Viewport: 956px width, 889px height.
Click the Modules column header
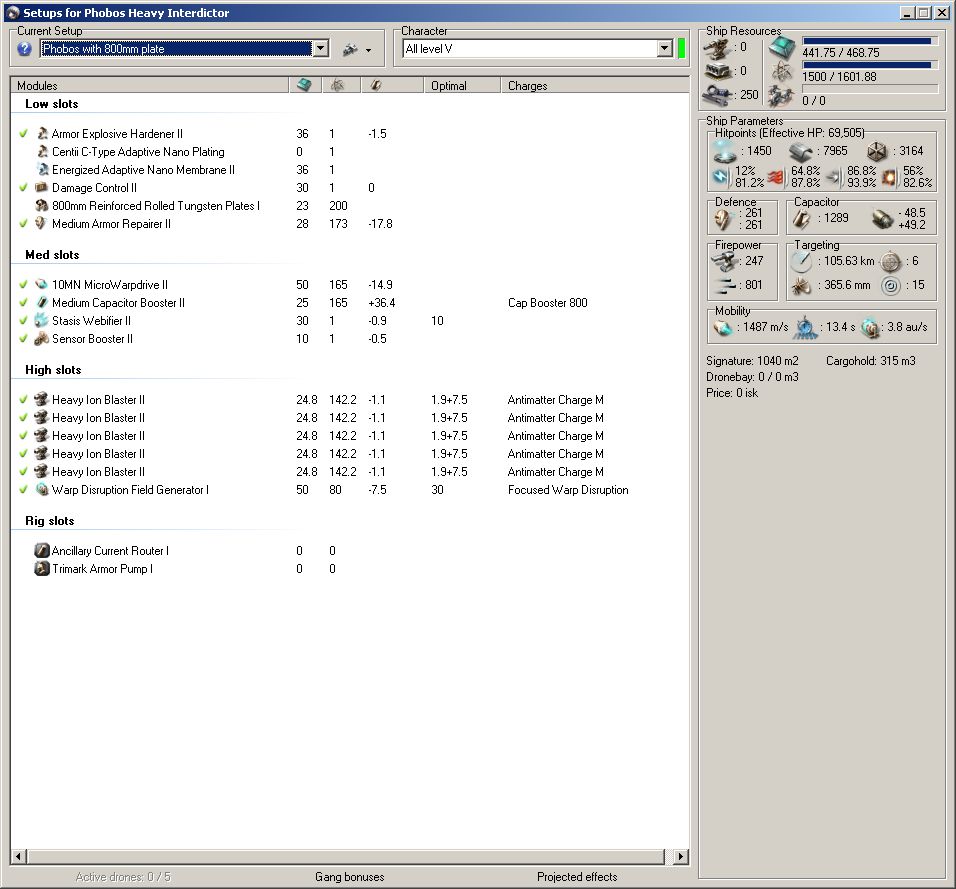(x=149, y=85)
